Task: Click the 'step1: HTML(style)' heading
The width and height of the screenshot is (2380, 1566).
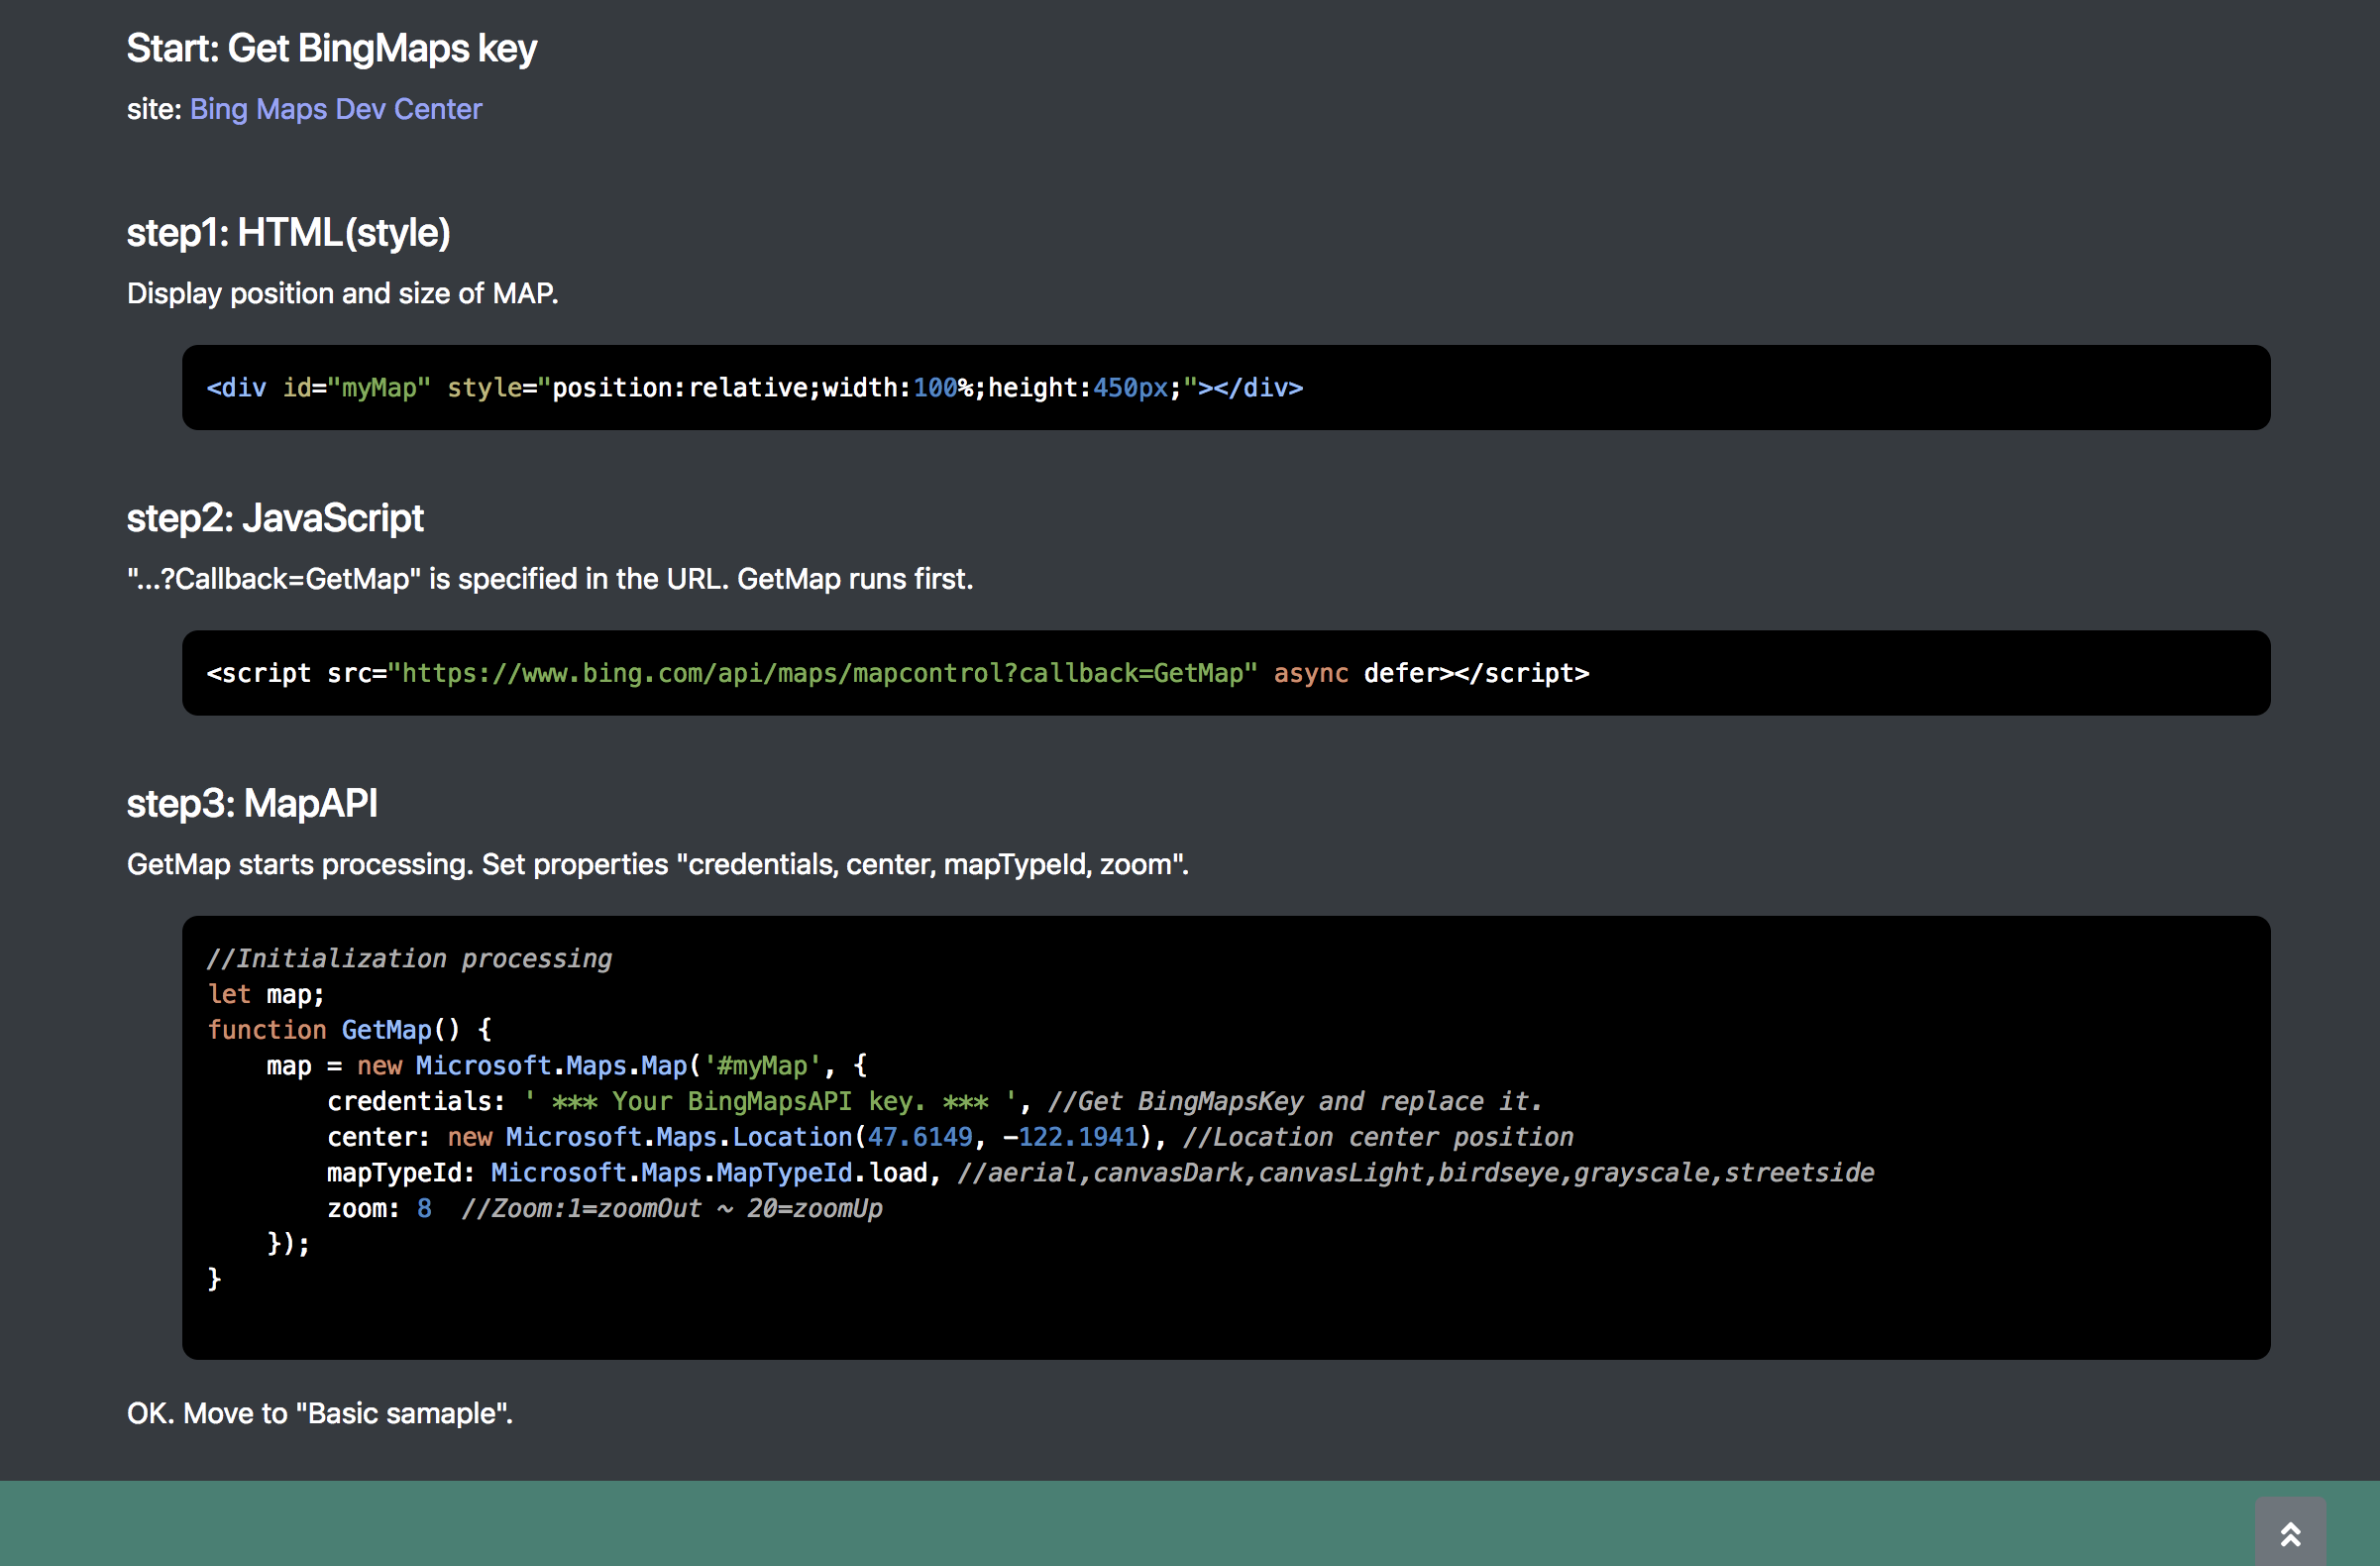Action: tap(288, 233)
